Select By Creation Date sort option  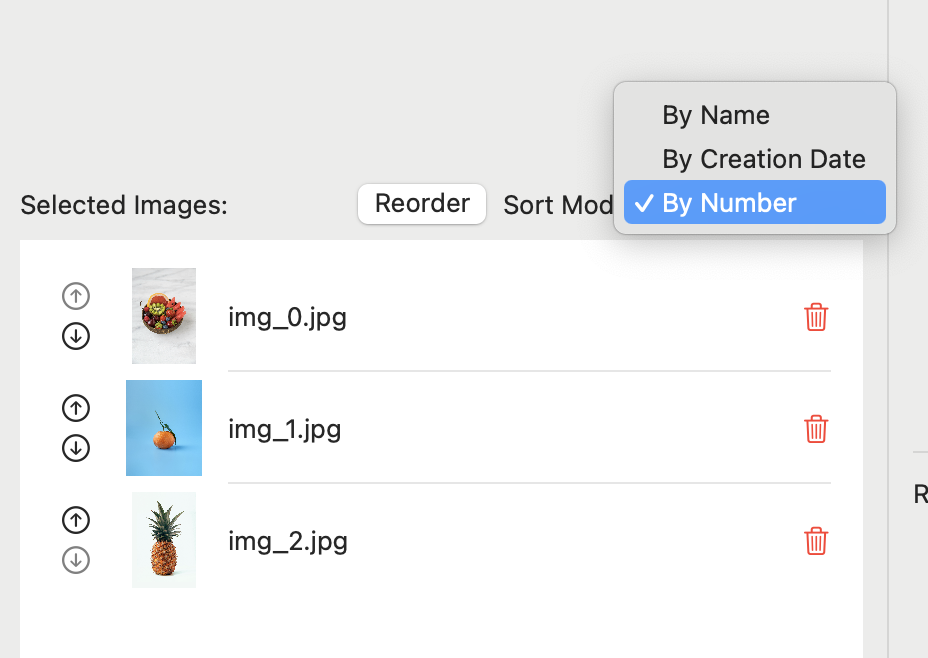(764, 159)
